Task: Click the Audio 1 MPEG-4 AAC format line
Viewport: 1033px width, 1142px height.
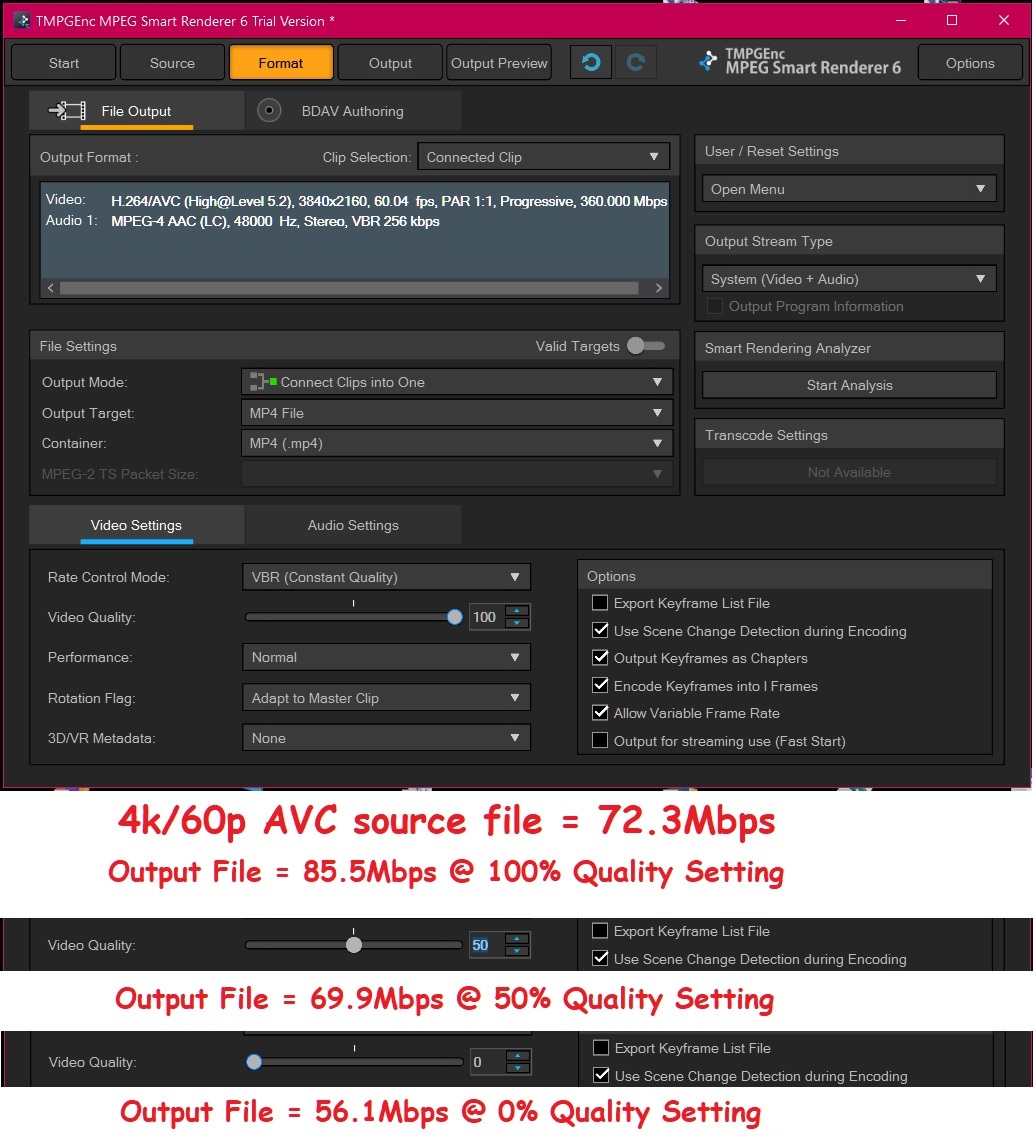Action: coord(243,221)
